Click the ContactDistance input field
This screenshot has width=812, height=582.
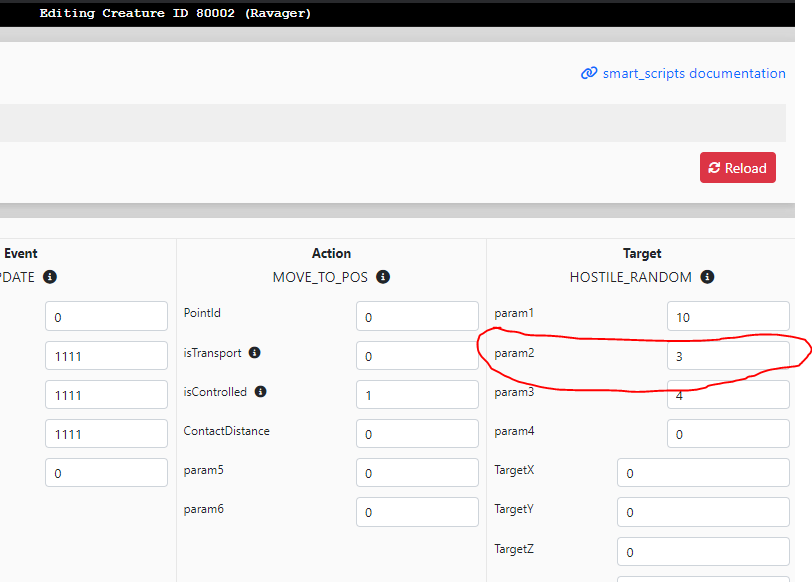coord(417,433)
